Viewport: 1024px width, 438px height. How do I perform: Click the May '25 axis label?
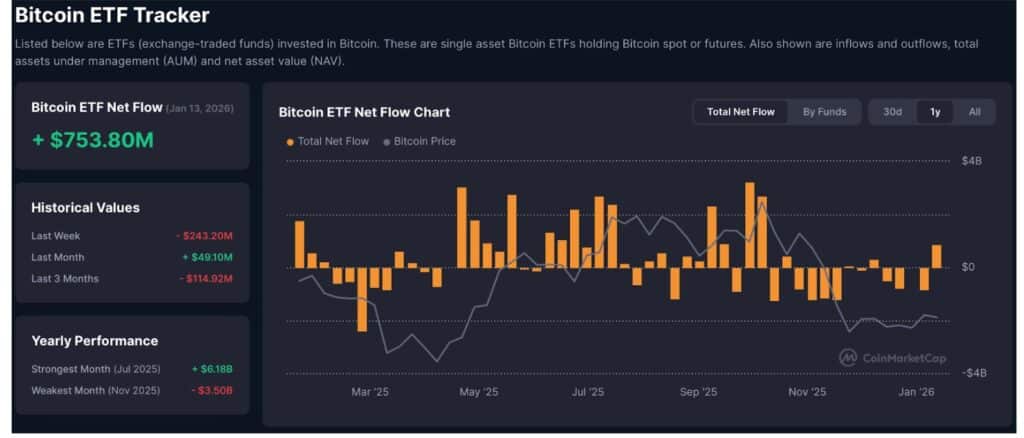(478, 392)
